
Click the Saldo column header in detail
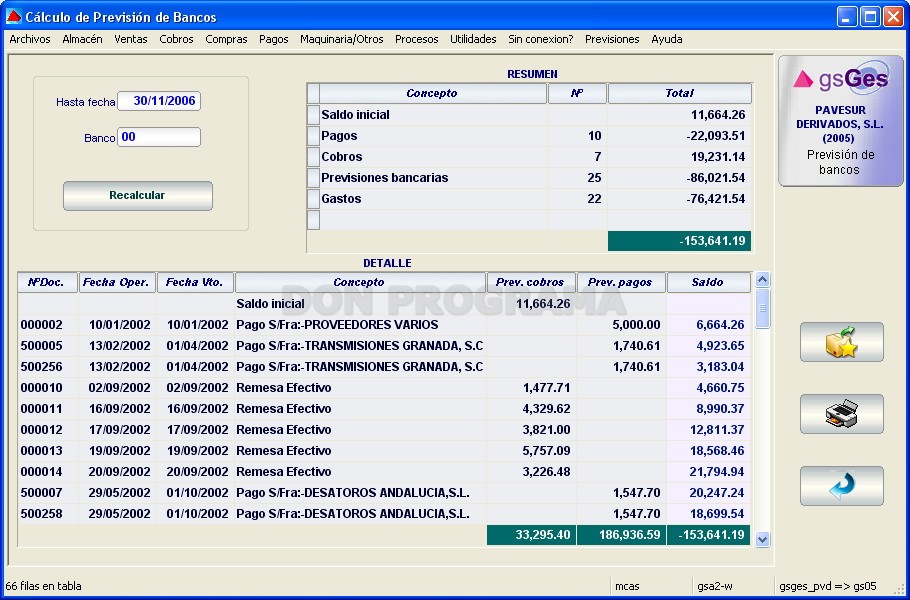coord(709,283)
